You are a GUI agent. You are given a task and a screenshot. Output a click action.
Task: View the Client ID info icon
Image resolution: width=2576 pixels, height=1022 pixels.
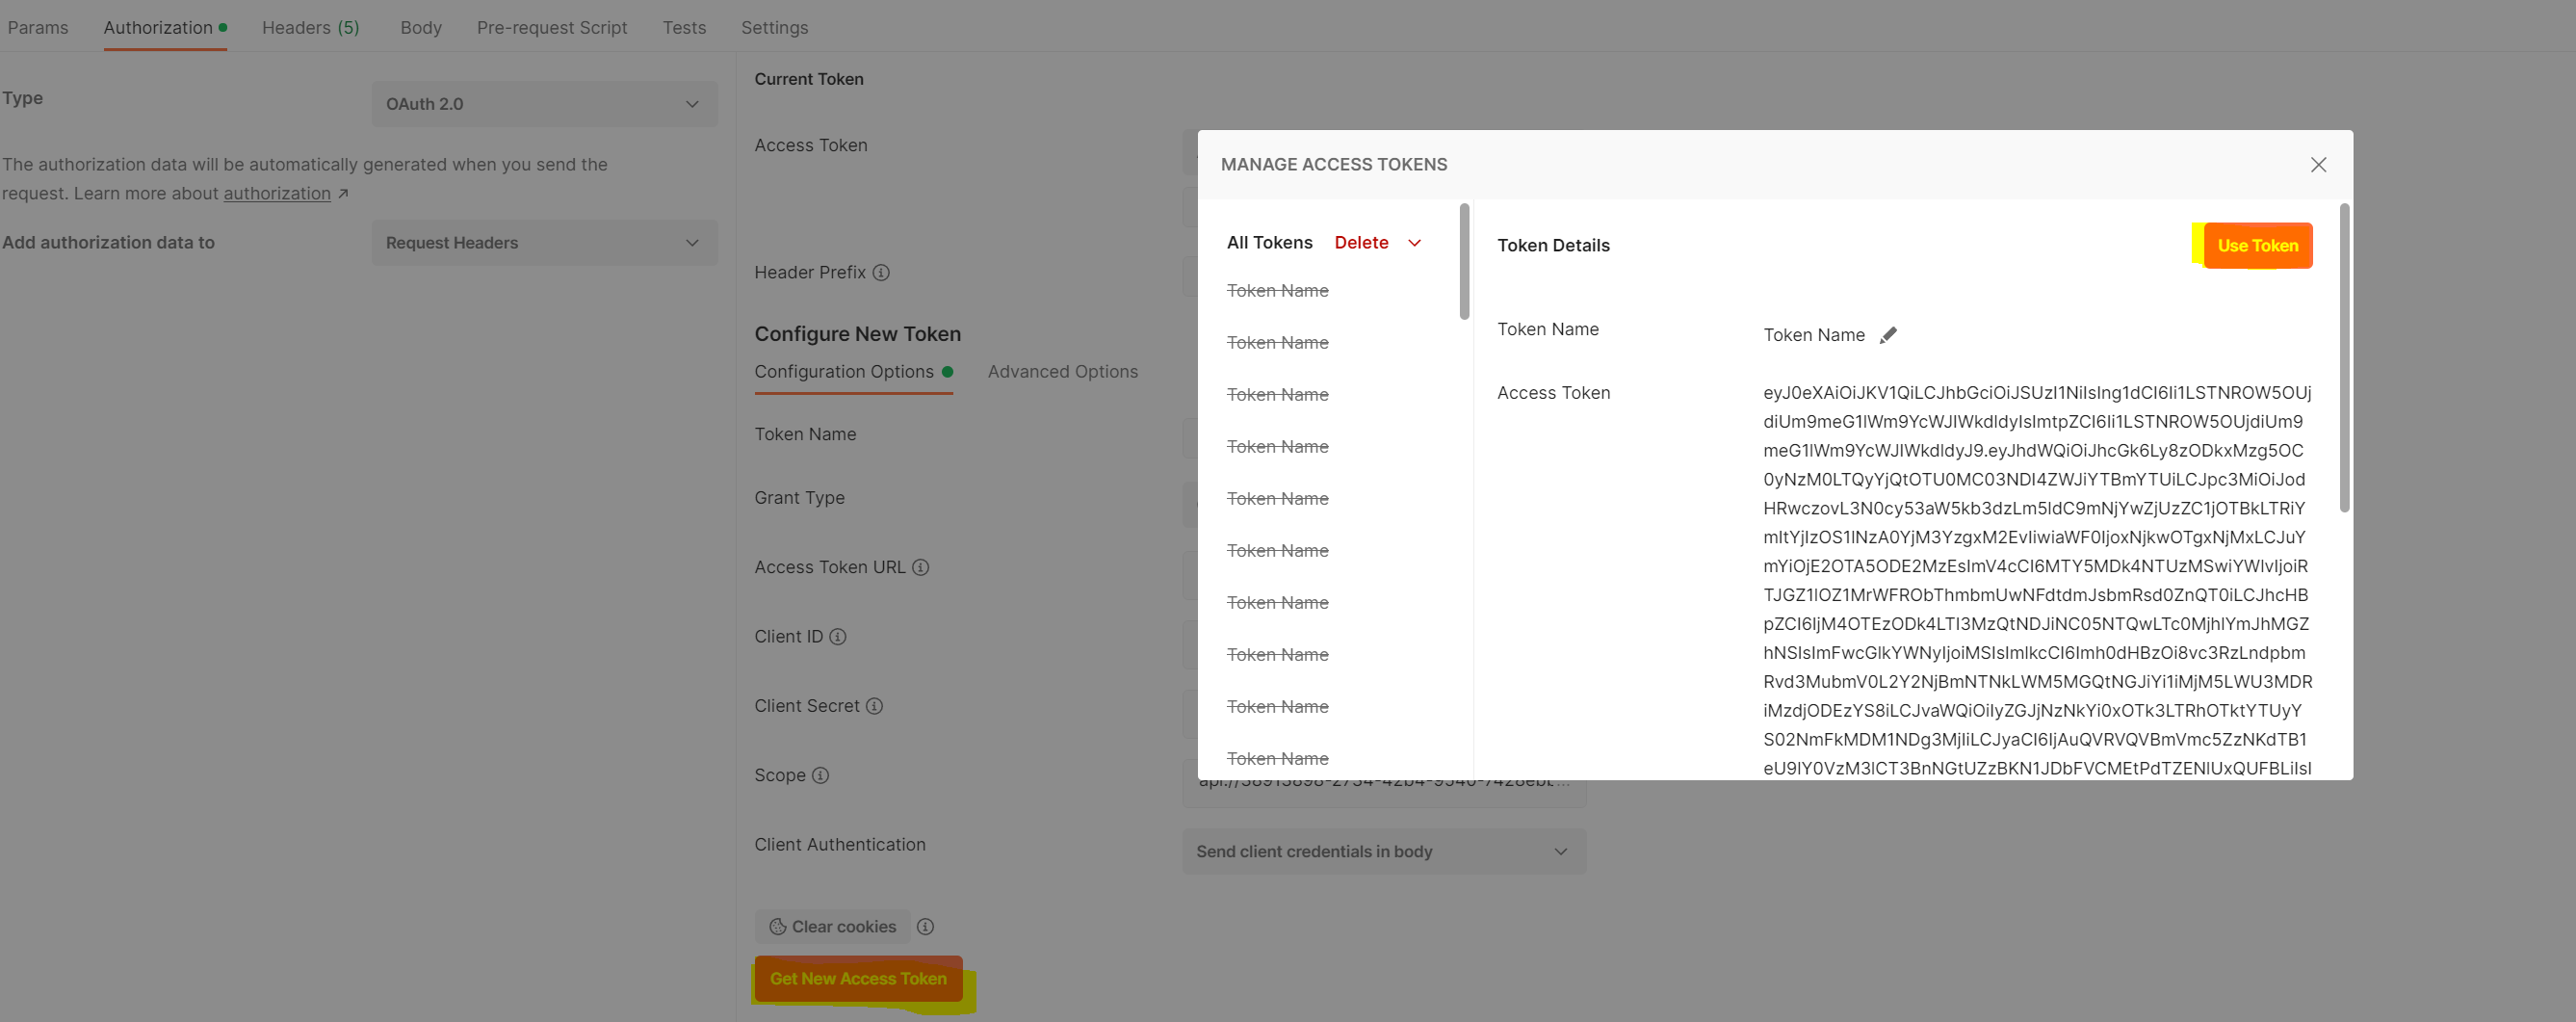point(839,636)
